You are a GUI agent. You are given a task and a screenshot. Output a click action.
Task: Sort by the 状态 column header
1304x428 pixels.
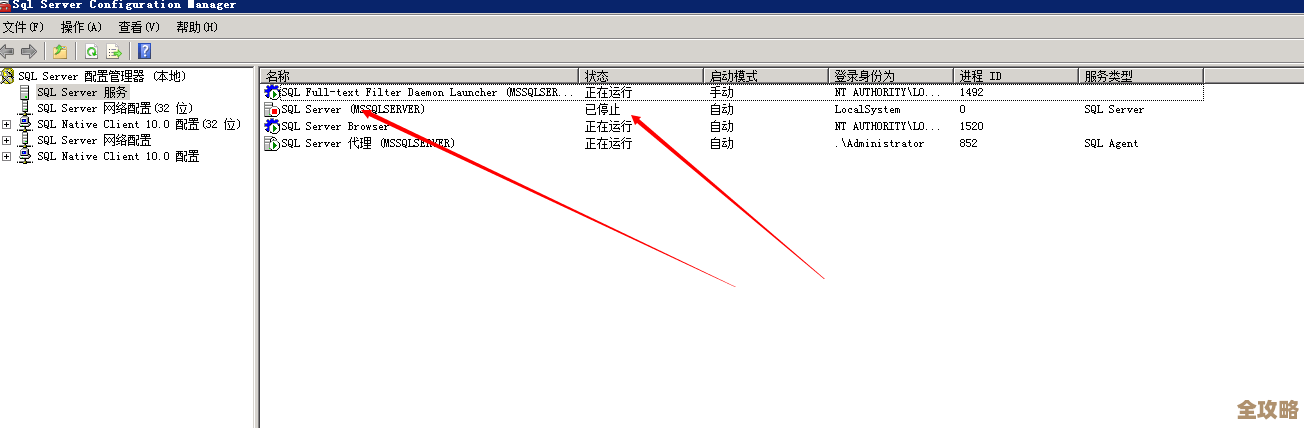[640, 76]
